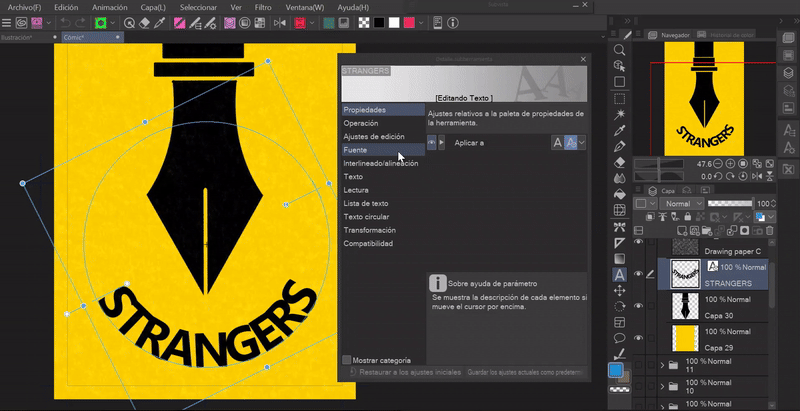This screenshot has height=411, width=800.
Task: Check the Mostrar categoría checkbox
Action: pos(347,360)
